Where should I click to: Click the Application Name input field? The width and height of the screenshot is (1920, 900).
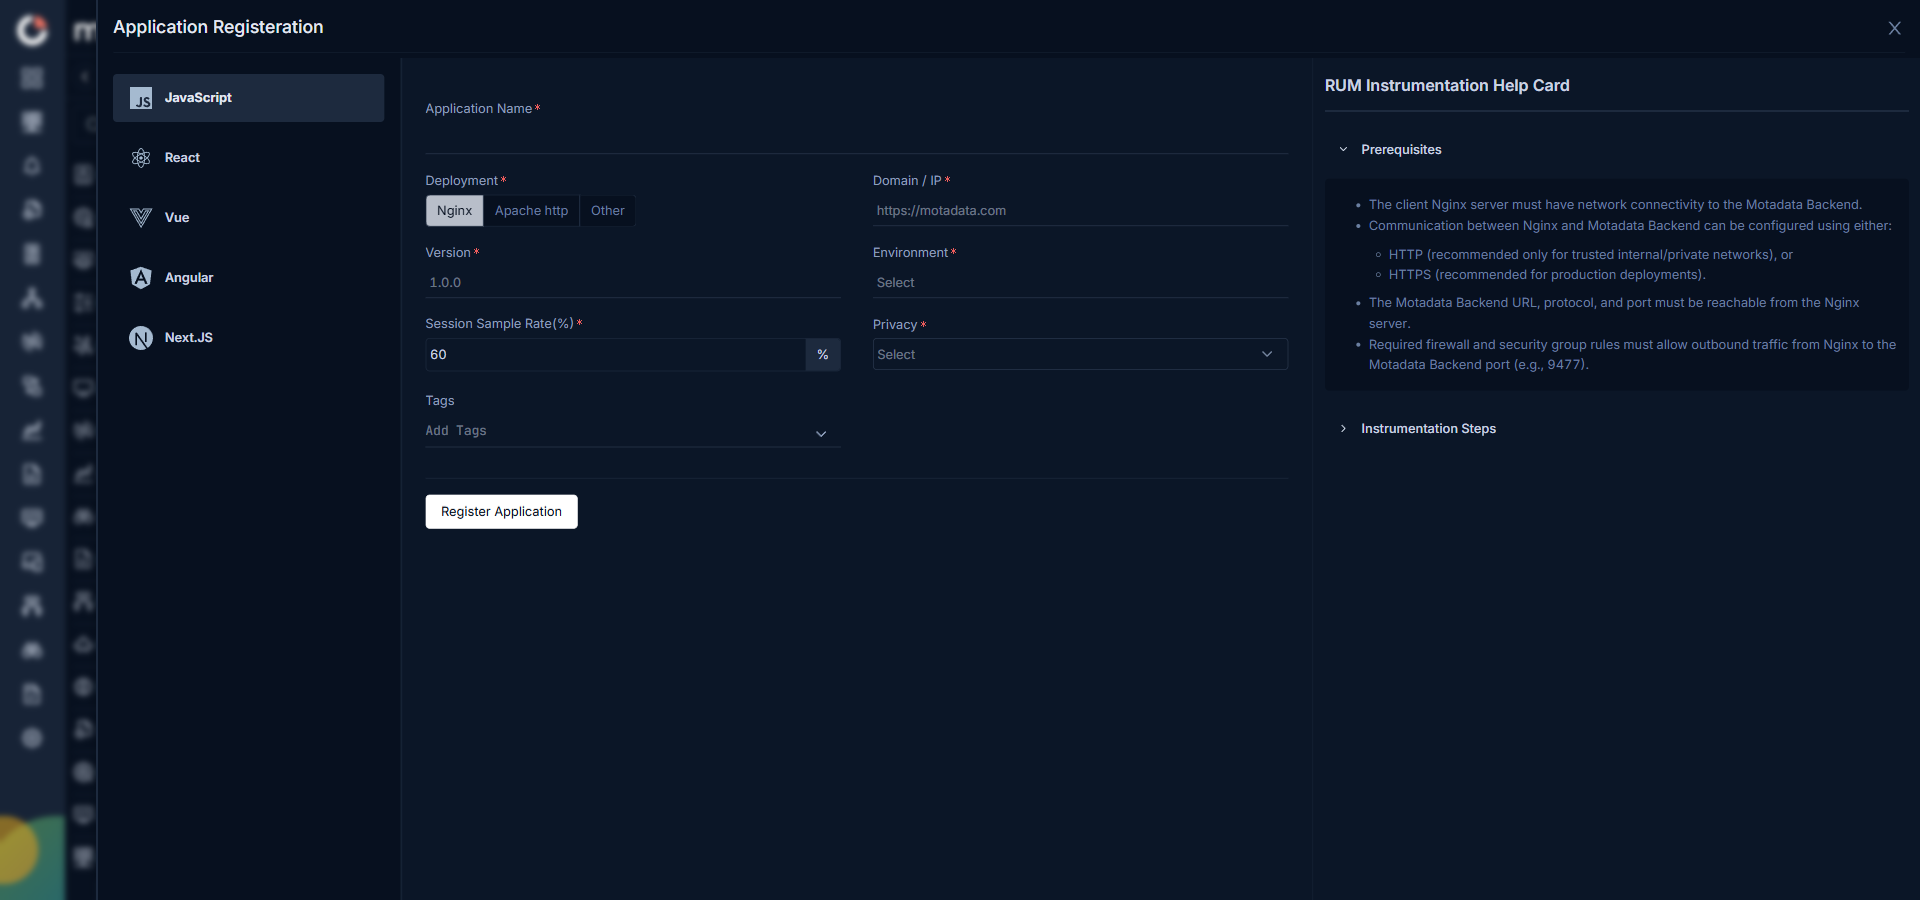856,137
